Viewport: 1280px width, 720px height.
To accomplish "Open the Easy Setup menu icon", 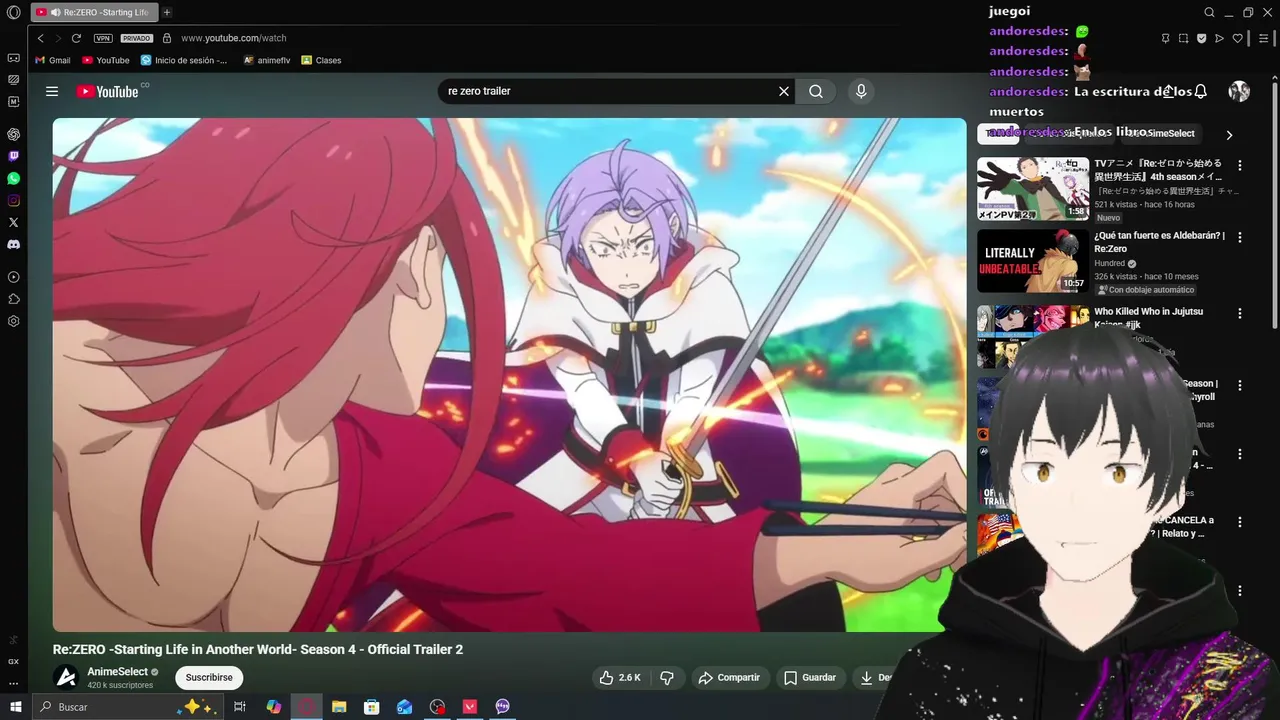I will (x=1264, y=38).
